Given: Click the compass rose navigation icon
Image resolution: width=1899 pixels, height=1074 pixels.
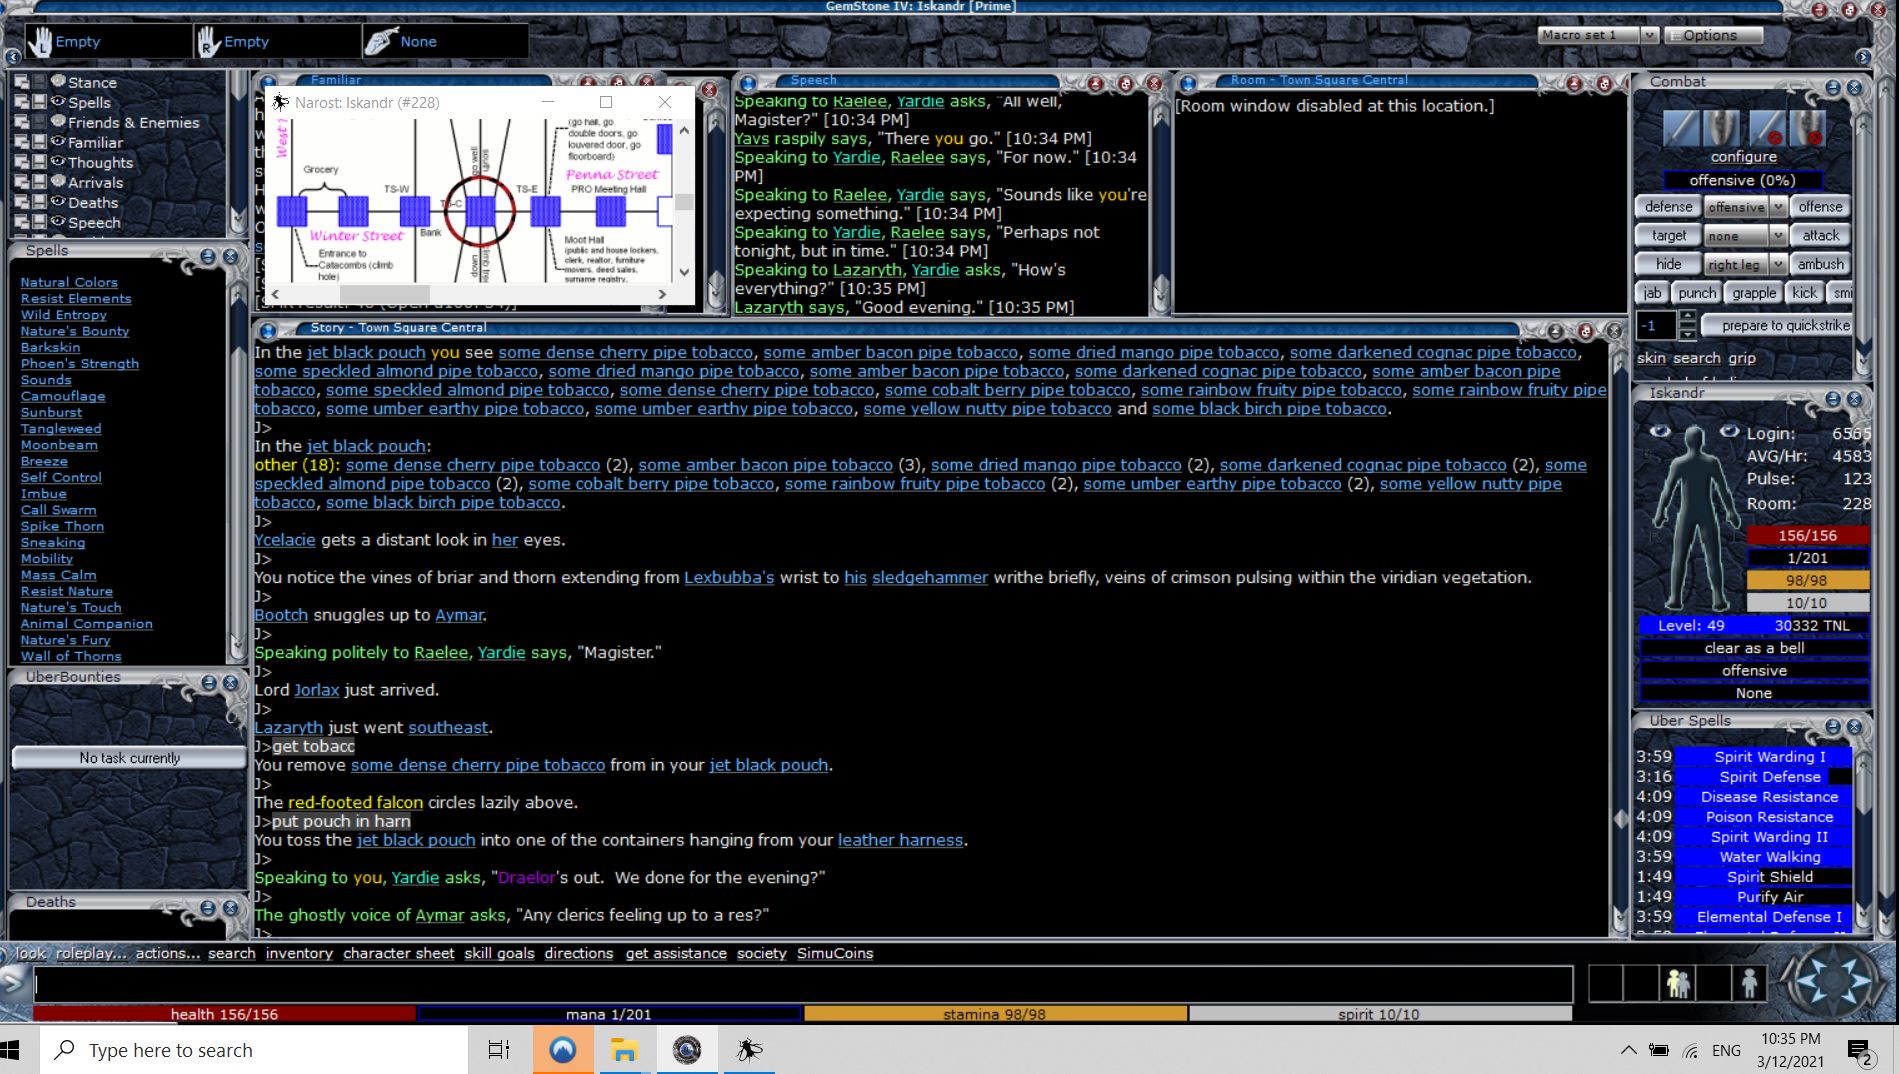Looking at the screenshot, I should click(1832, 983).
